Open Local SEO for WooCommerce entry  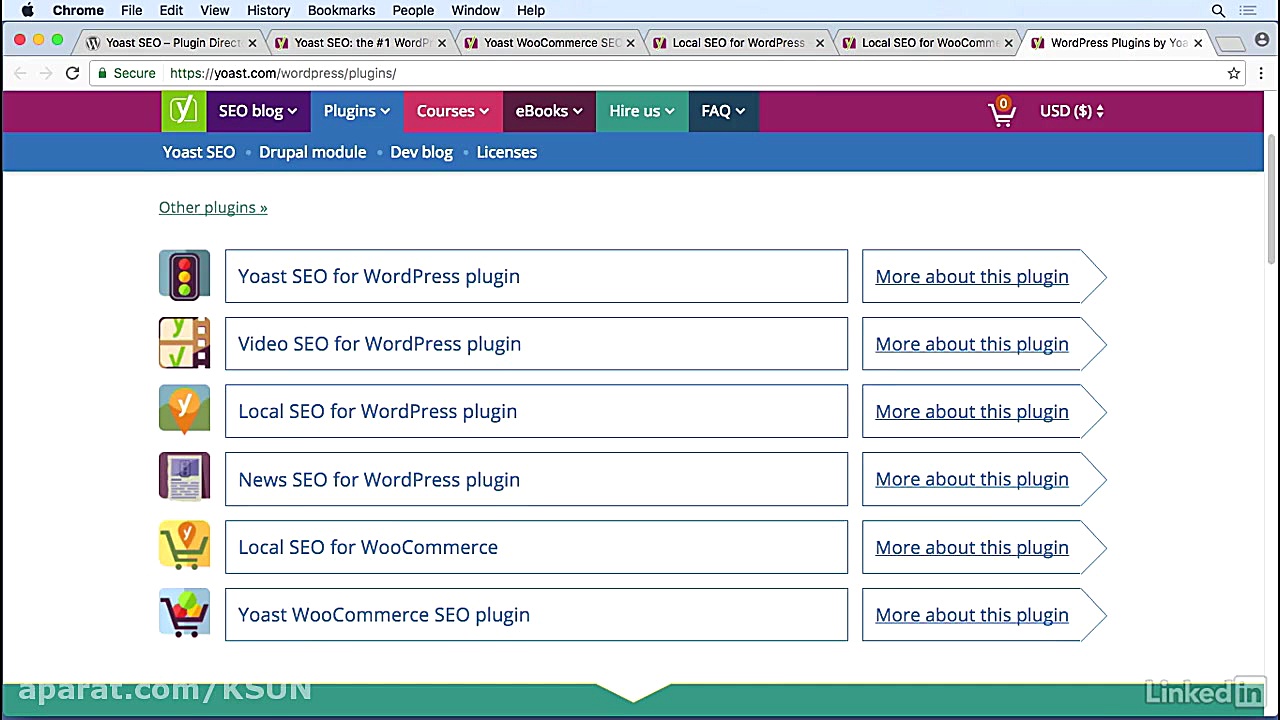tap(536, 547)
